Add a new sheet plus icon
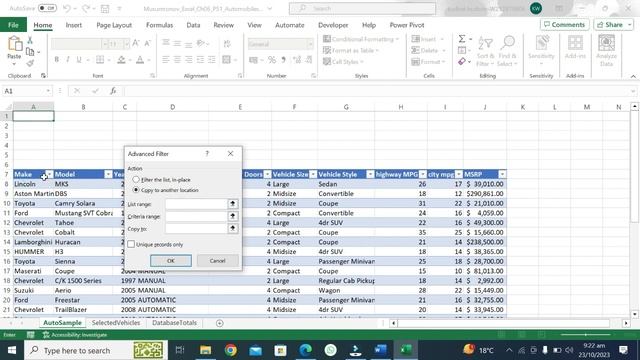 coord(220,323)
